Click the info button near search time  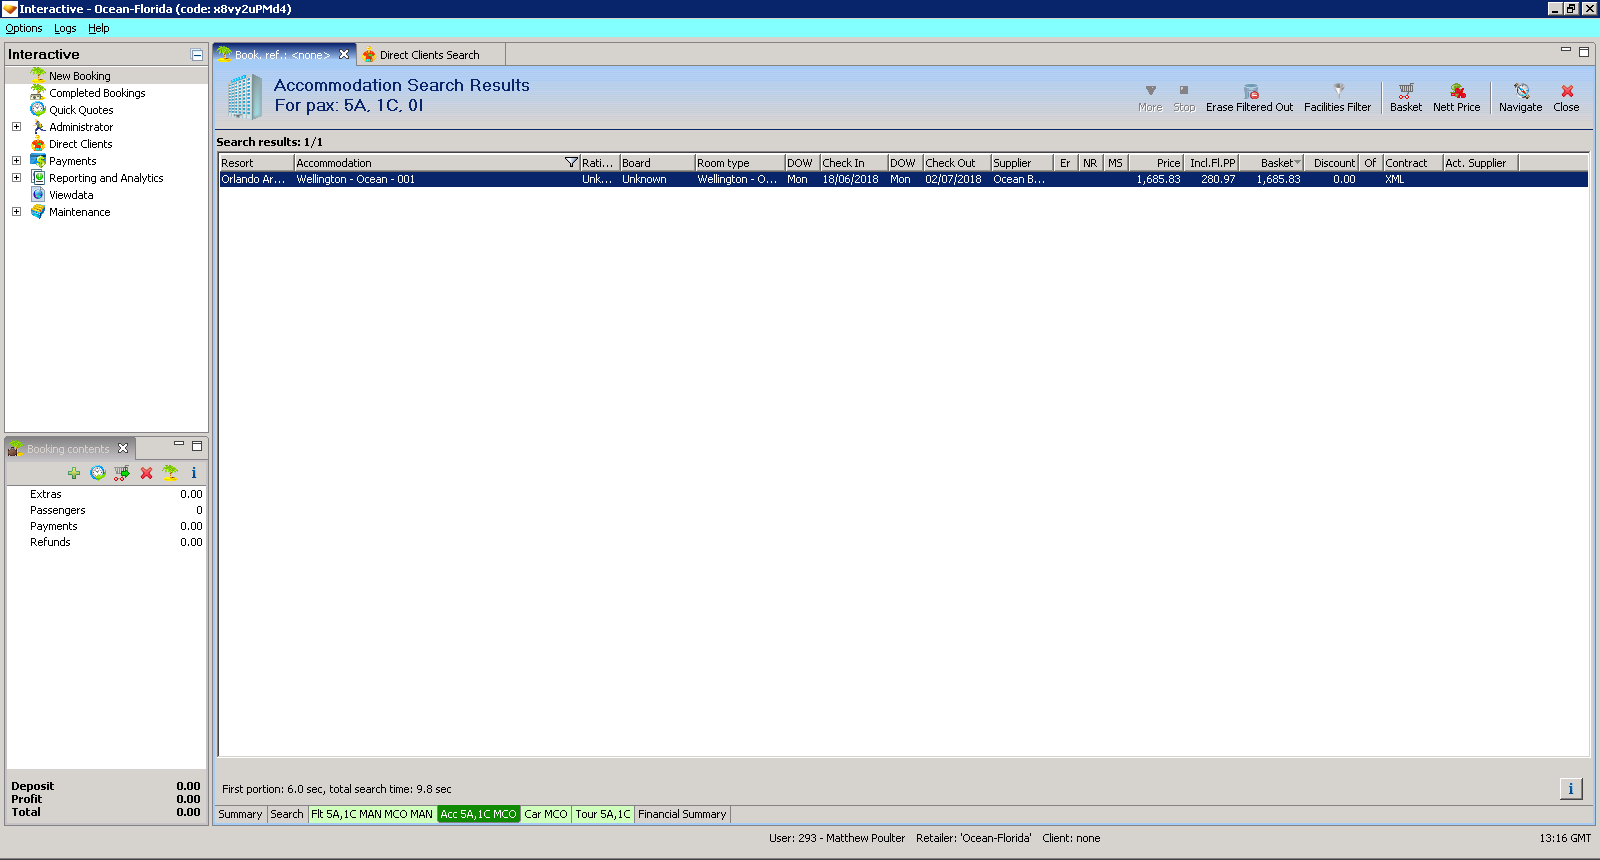[x=1571, y=789]
